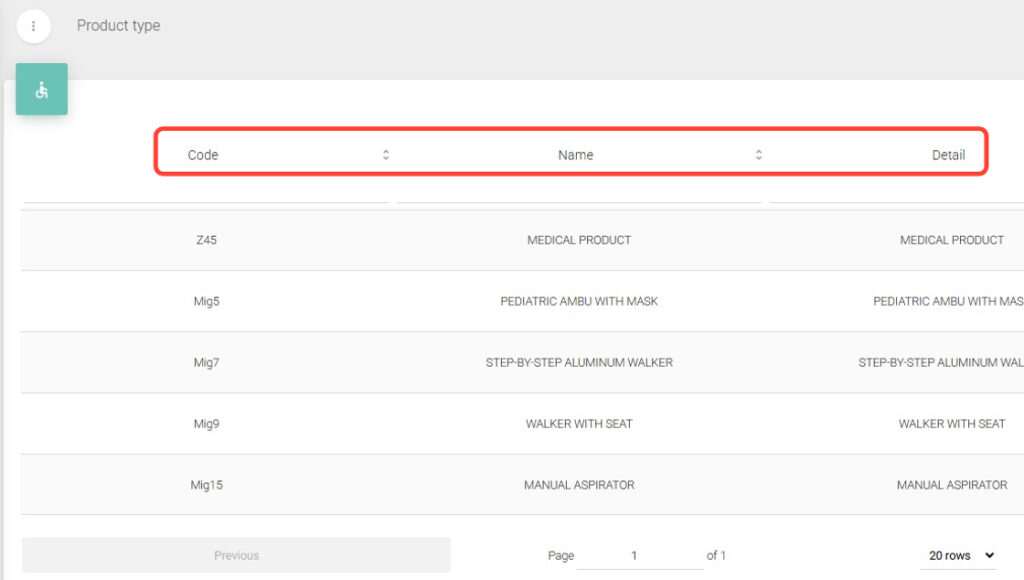Sort table by the Name column header
This screenshot has width=1024, height=580.
click(x=575, y=155)
